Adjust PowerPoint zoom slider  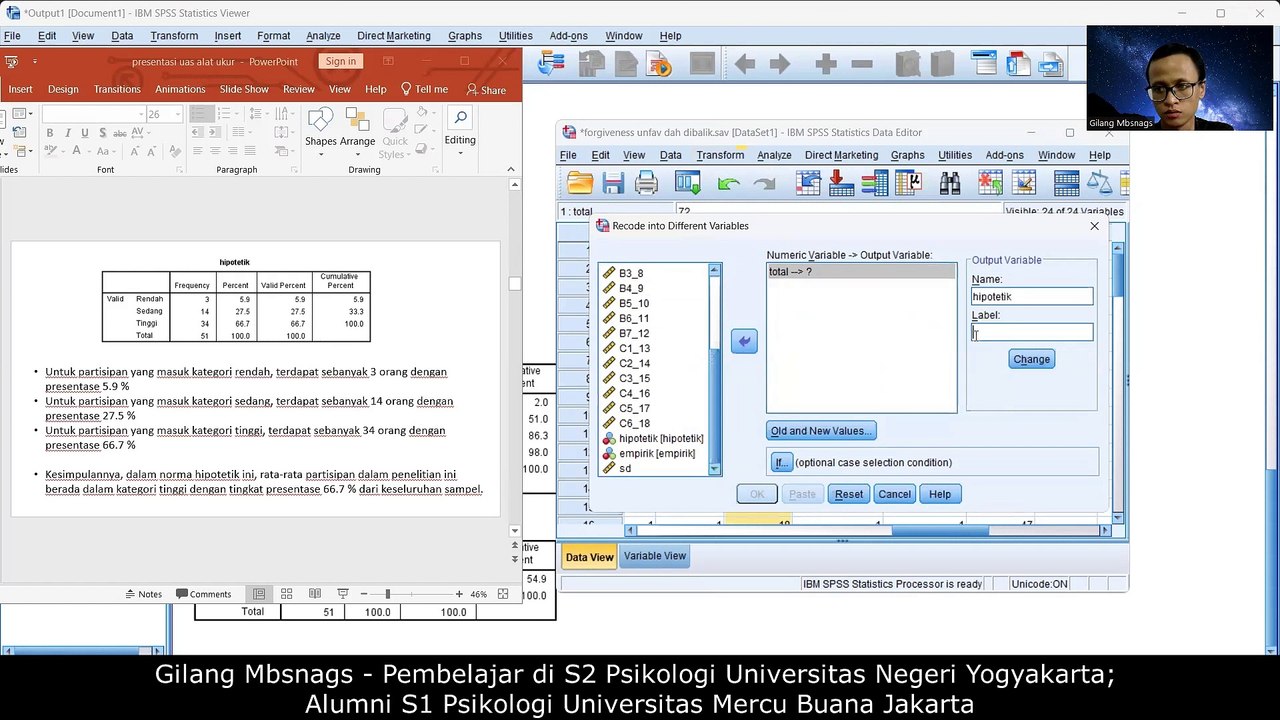(x=387, y=594)
